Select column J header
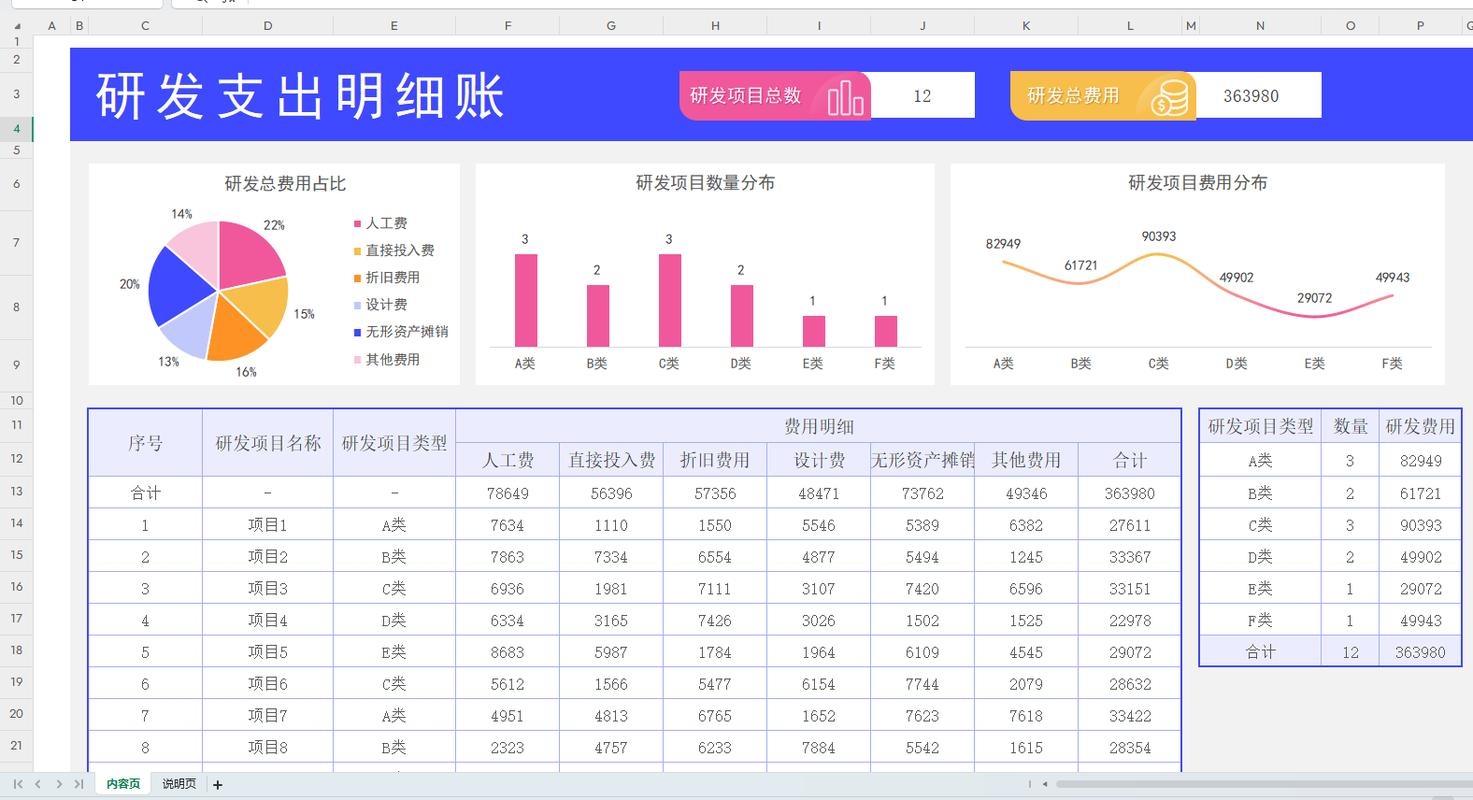 tap(922, 26)
